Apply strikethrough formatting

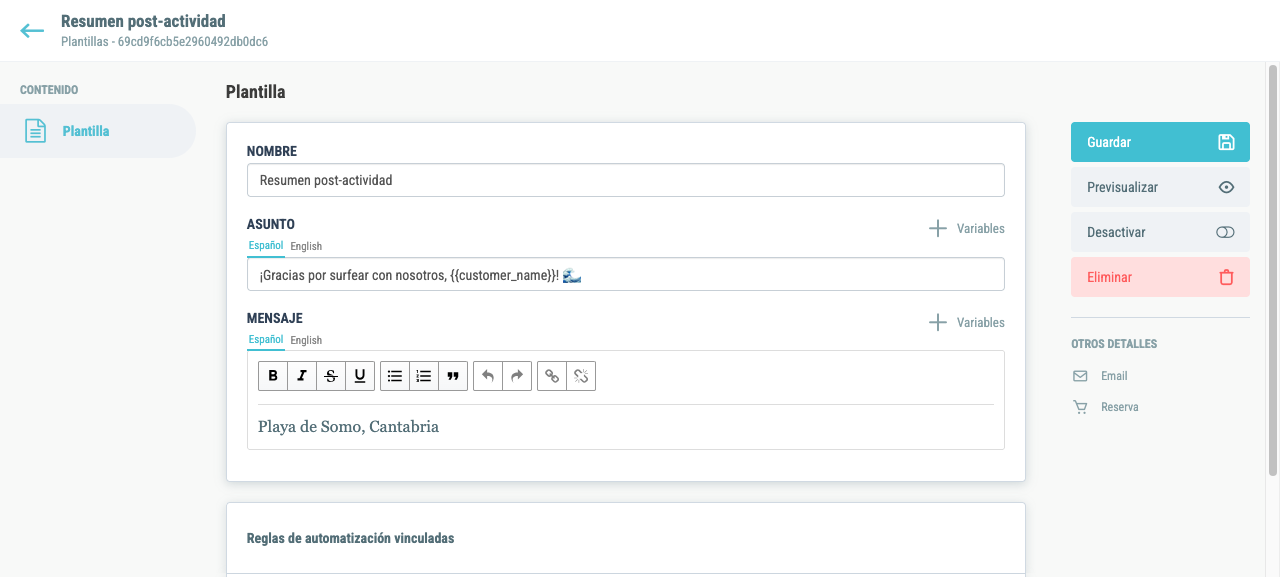point(331,376)
